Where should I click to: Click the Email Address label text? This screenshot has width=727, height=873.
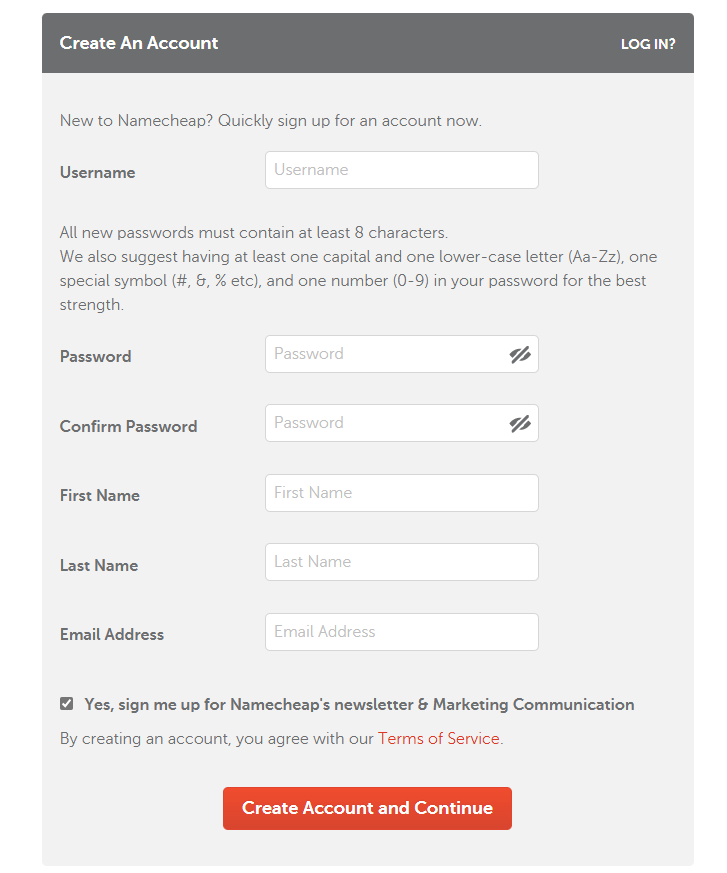[111, 634]
